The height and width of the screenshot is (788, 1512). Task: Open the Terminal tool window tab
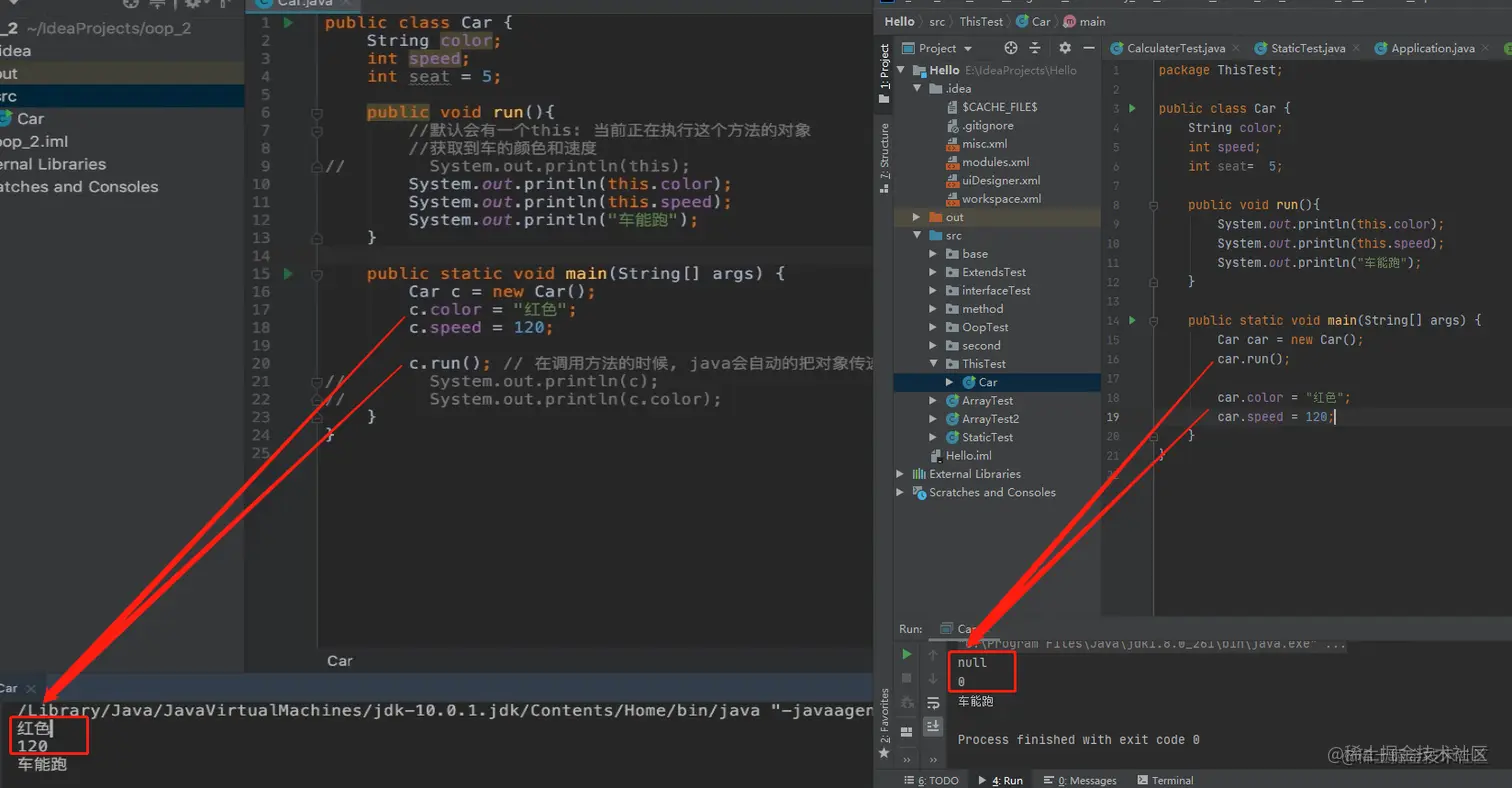pos(1164,780)
